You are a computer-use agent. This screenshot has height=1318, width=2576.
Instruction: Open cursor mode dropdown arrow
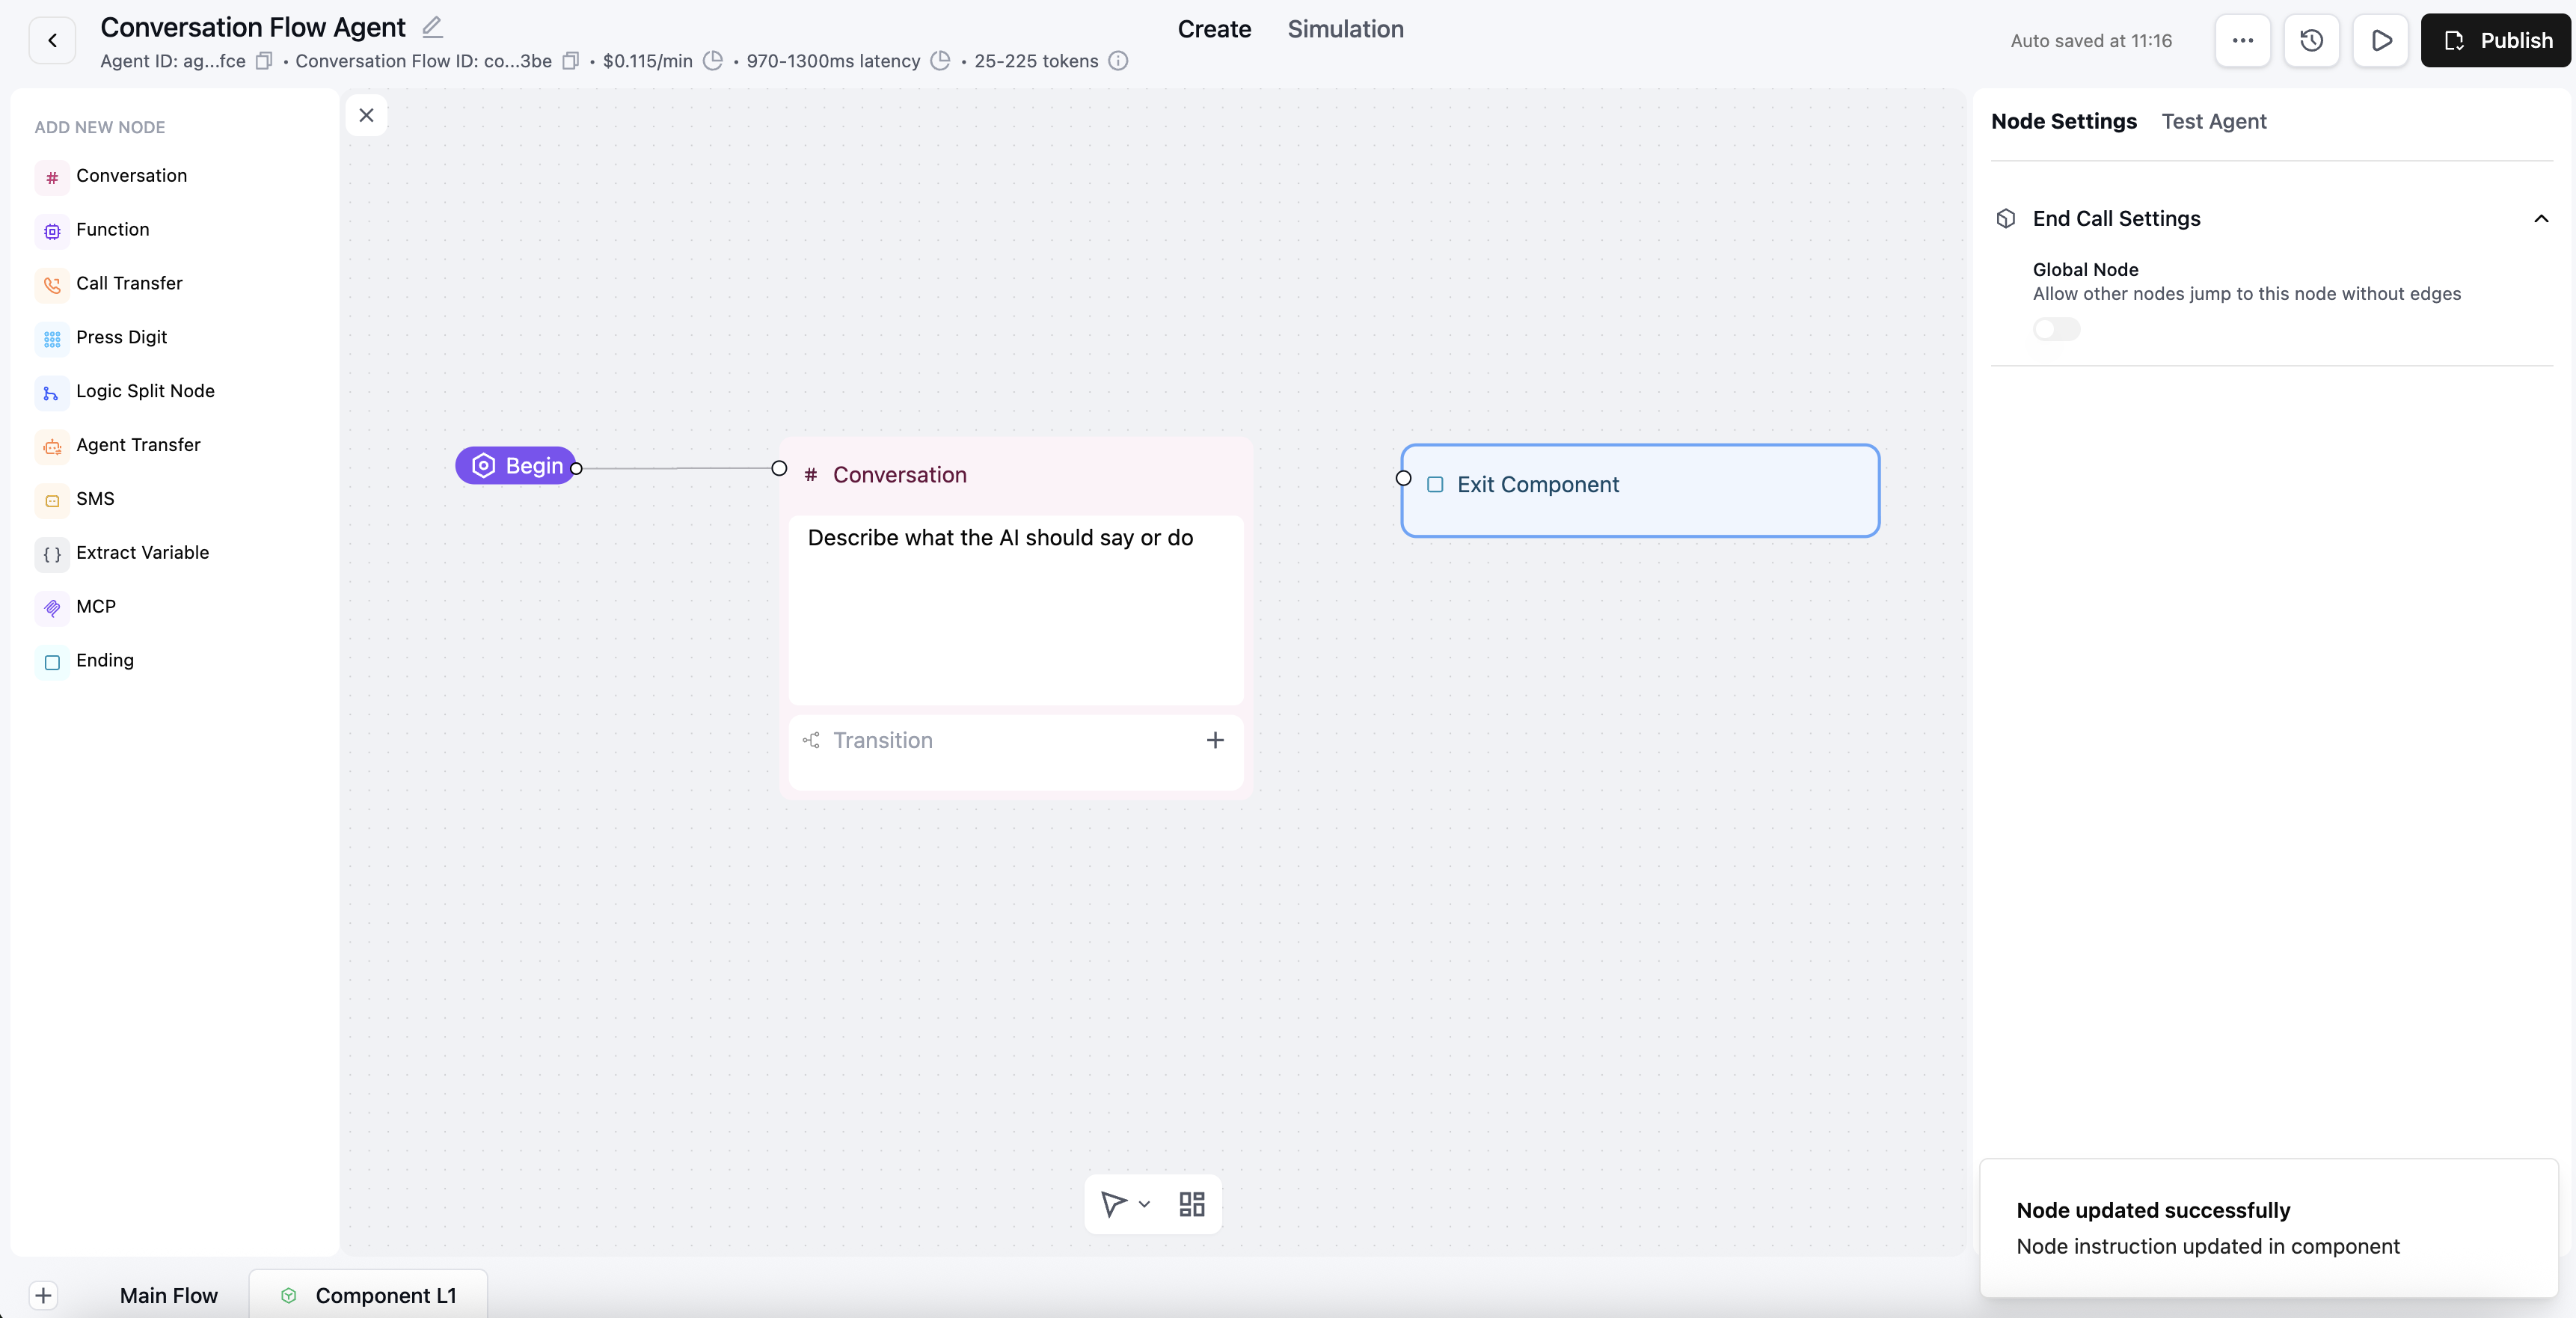coord(1144,1204)
